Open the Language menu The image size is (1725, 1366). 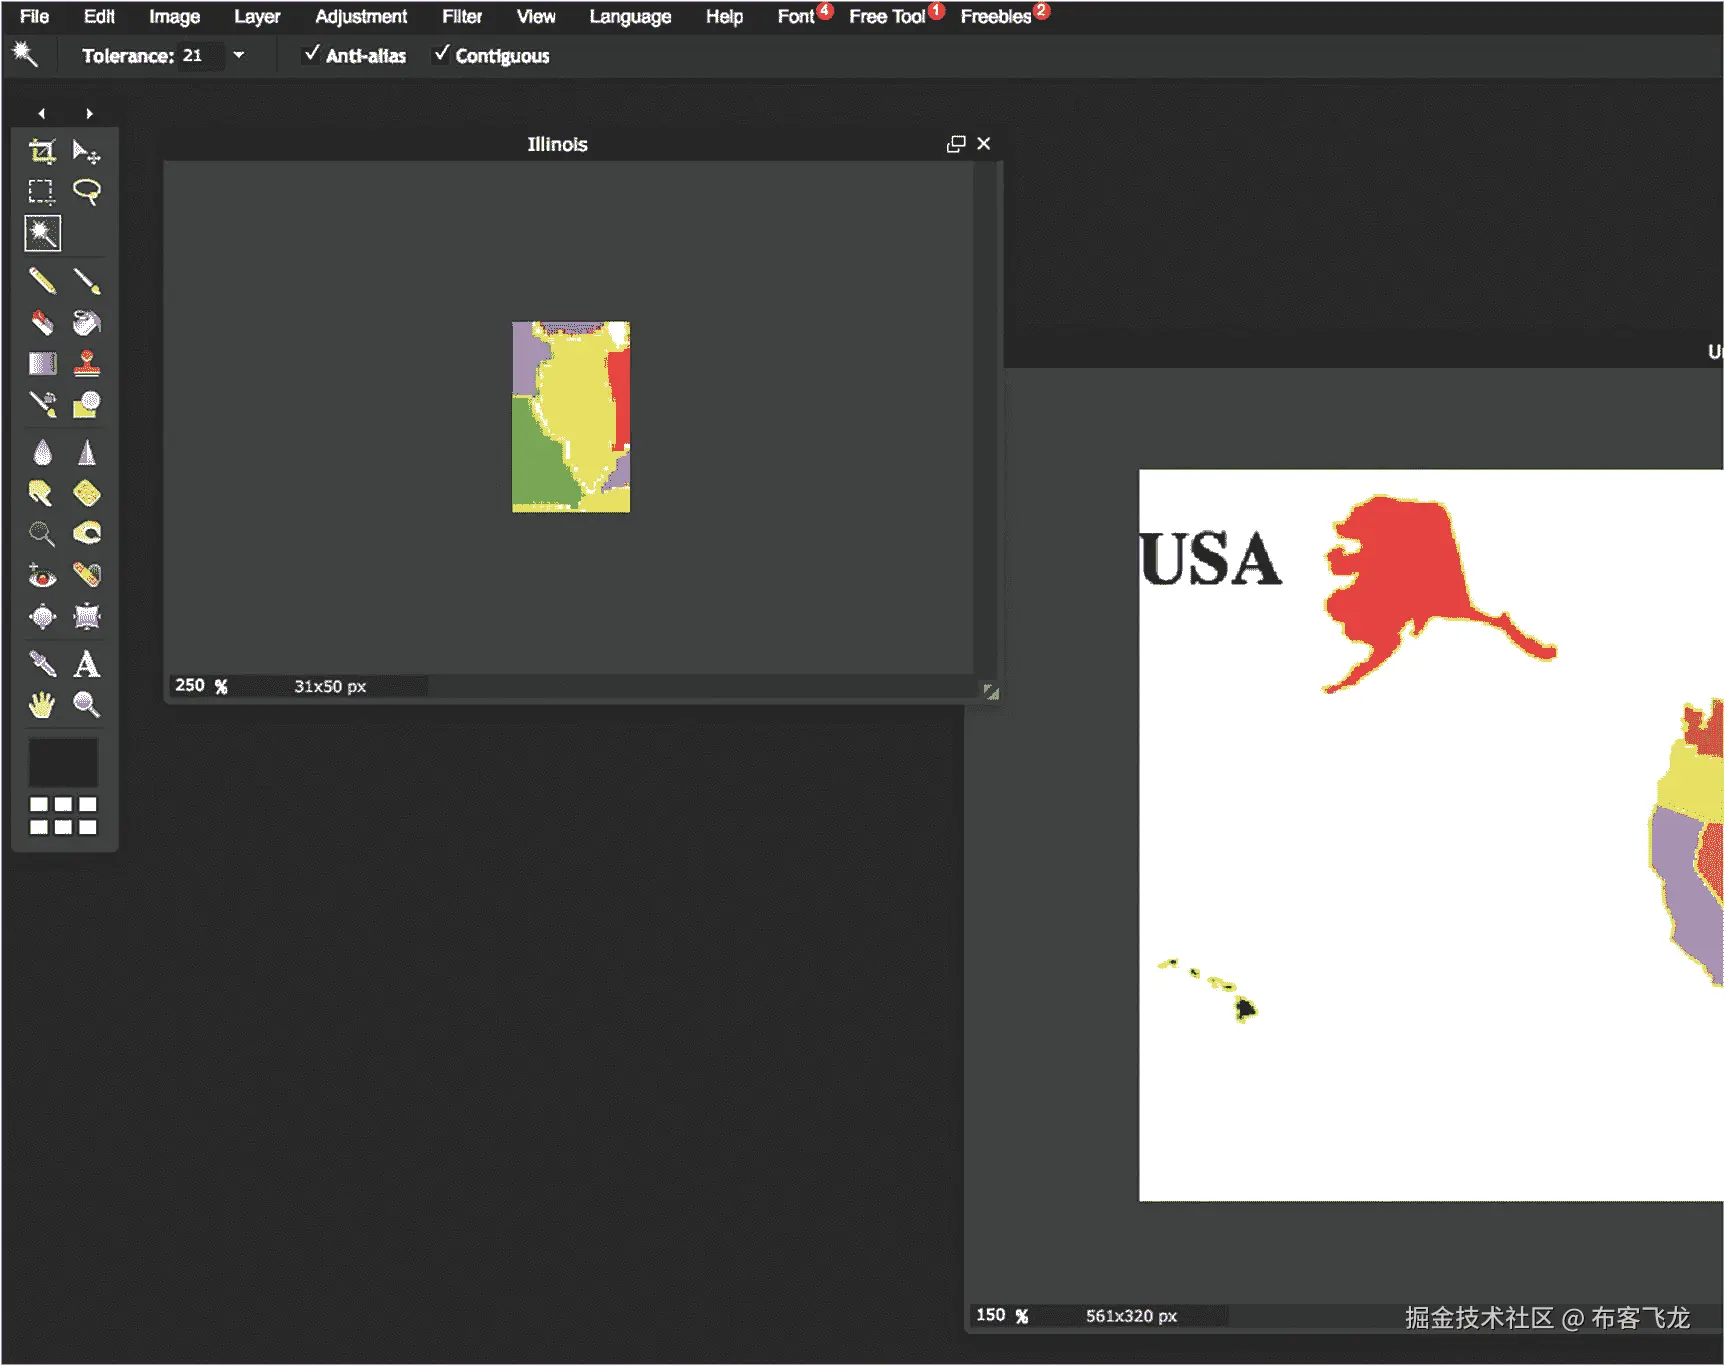click(x=630, y=16)
